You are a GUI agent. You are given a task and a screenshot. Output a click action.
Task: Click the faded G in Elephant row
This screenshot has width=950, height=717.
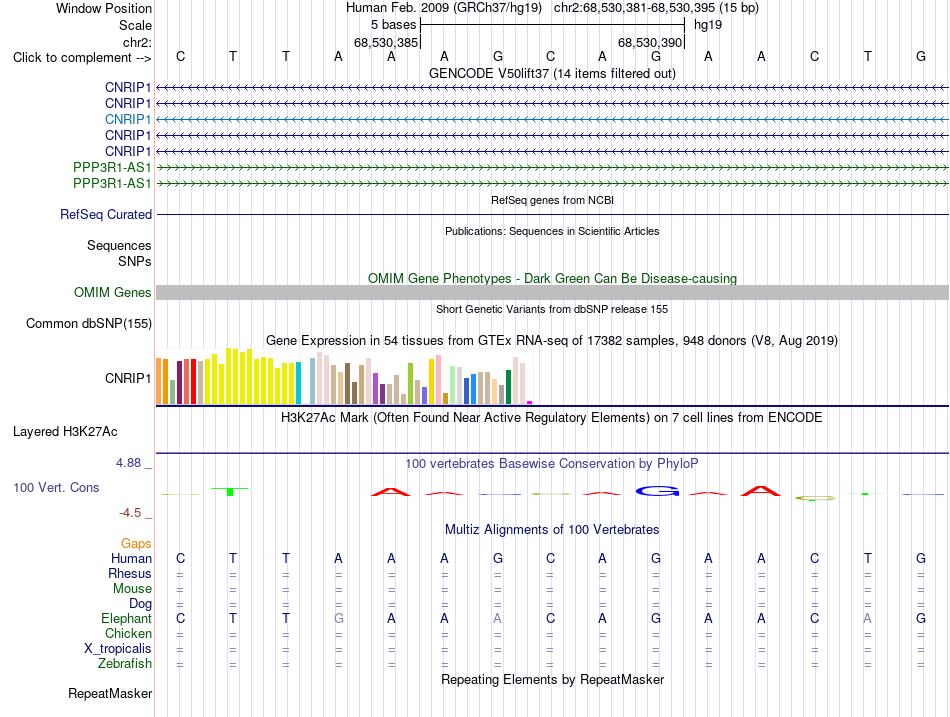coord(339,619)
